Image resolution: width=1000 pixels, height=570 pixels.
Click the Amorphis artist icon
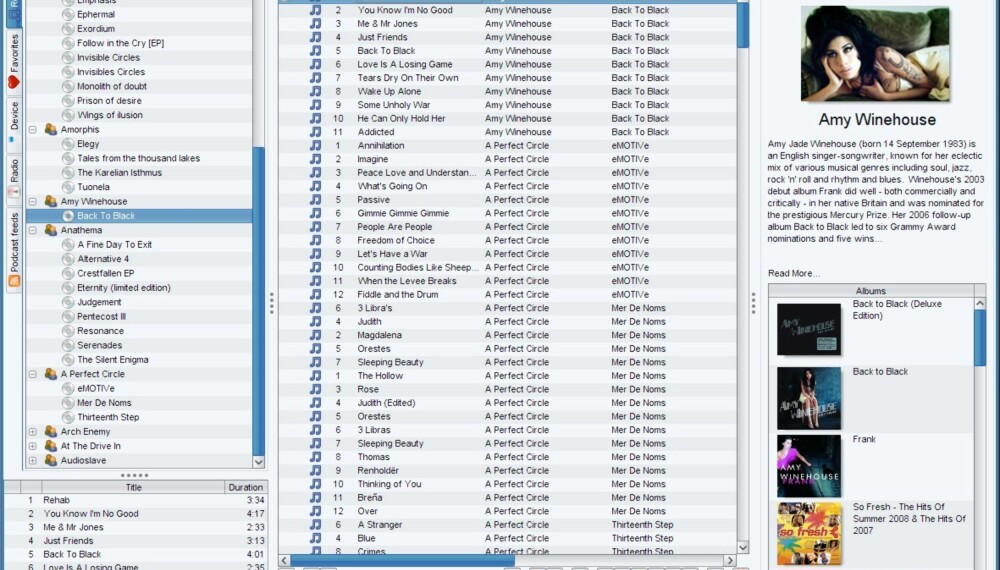click(51, 129)
